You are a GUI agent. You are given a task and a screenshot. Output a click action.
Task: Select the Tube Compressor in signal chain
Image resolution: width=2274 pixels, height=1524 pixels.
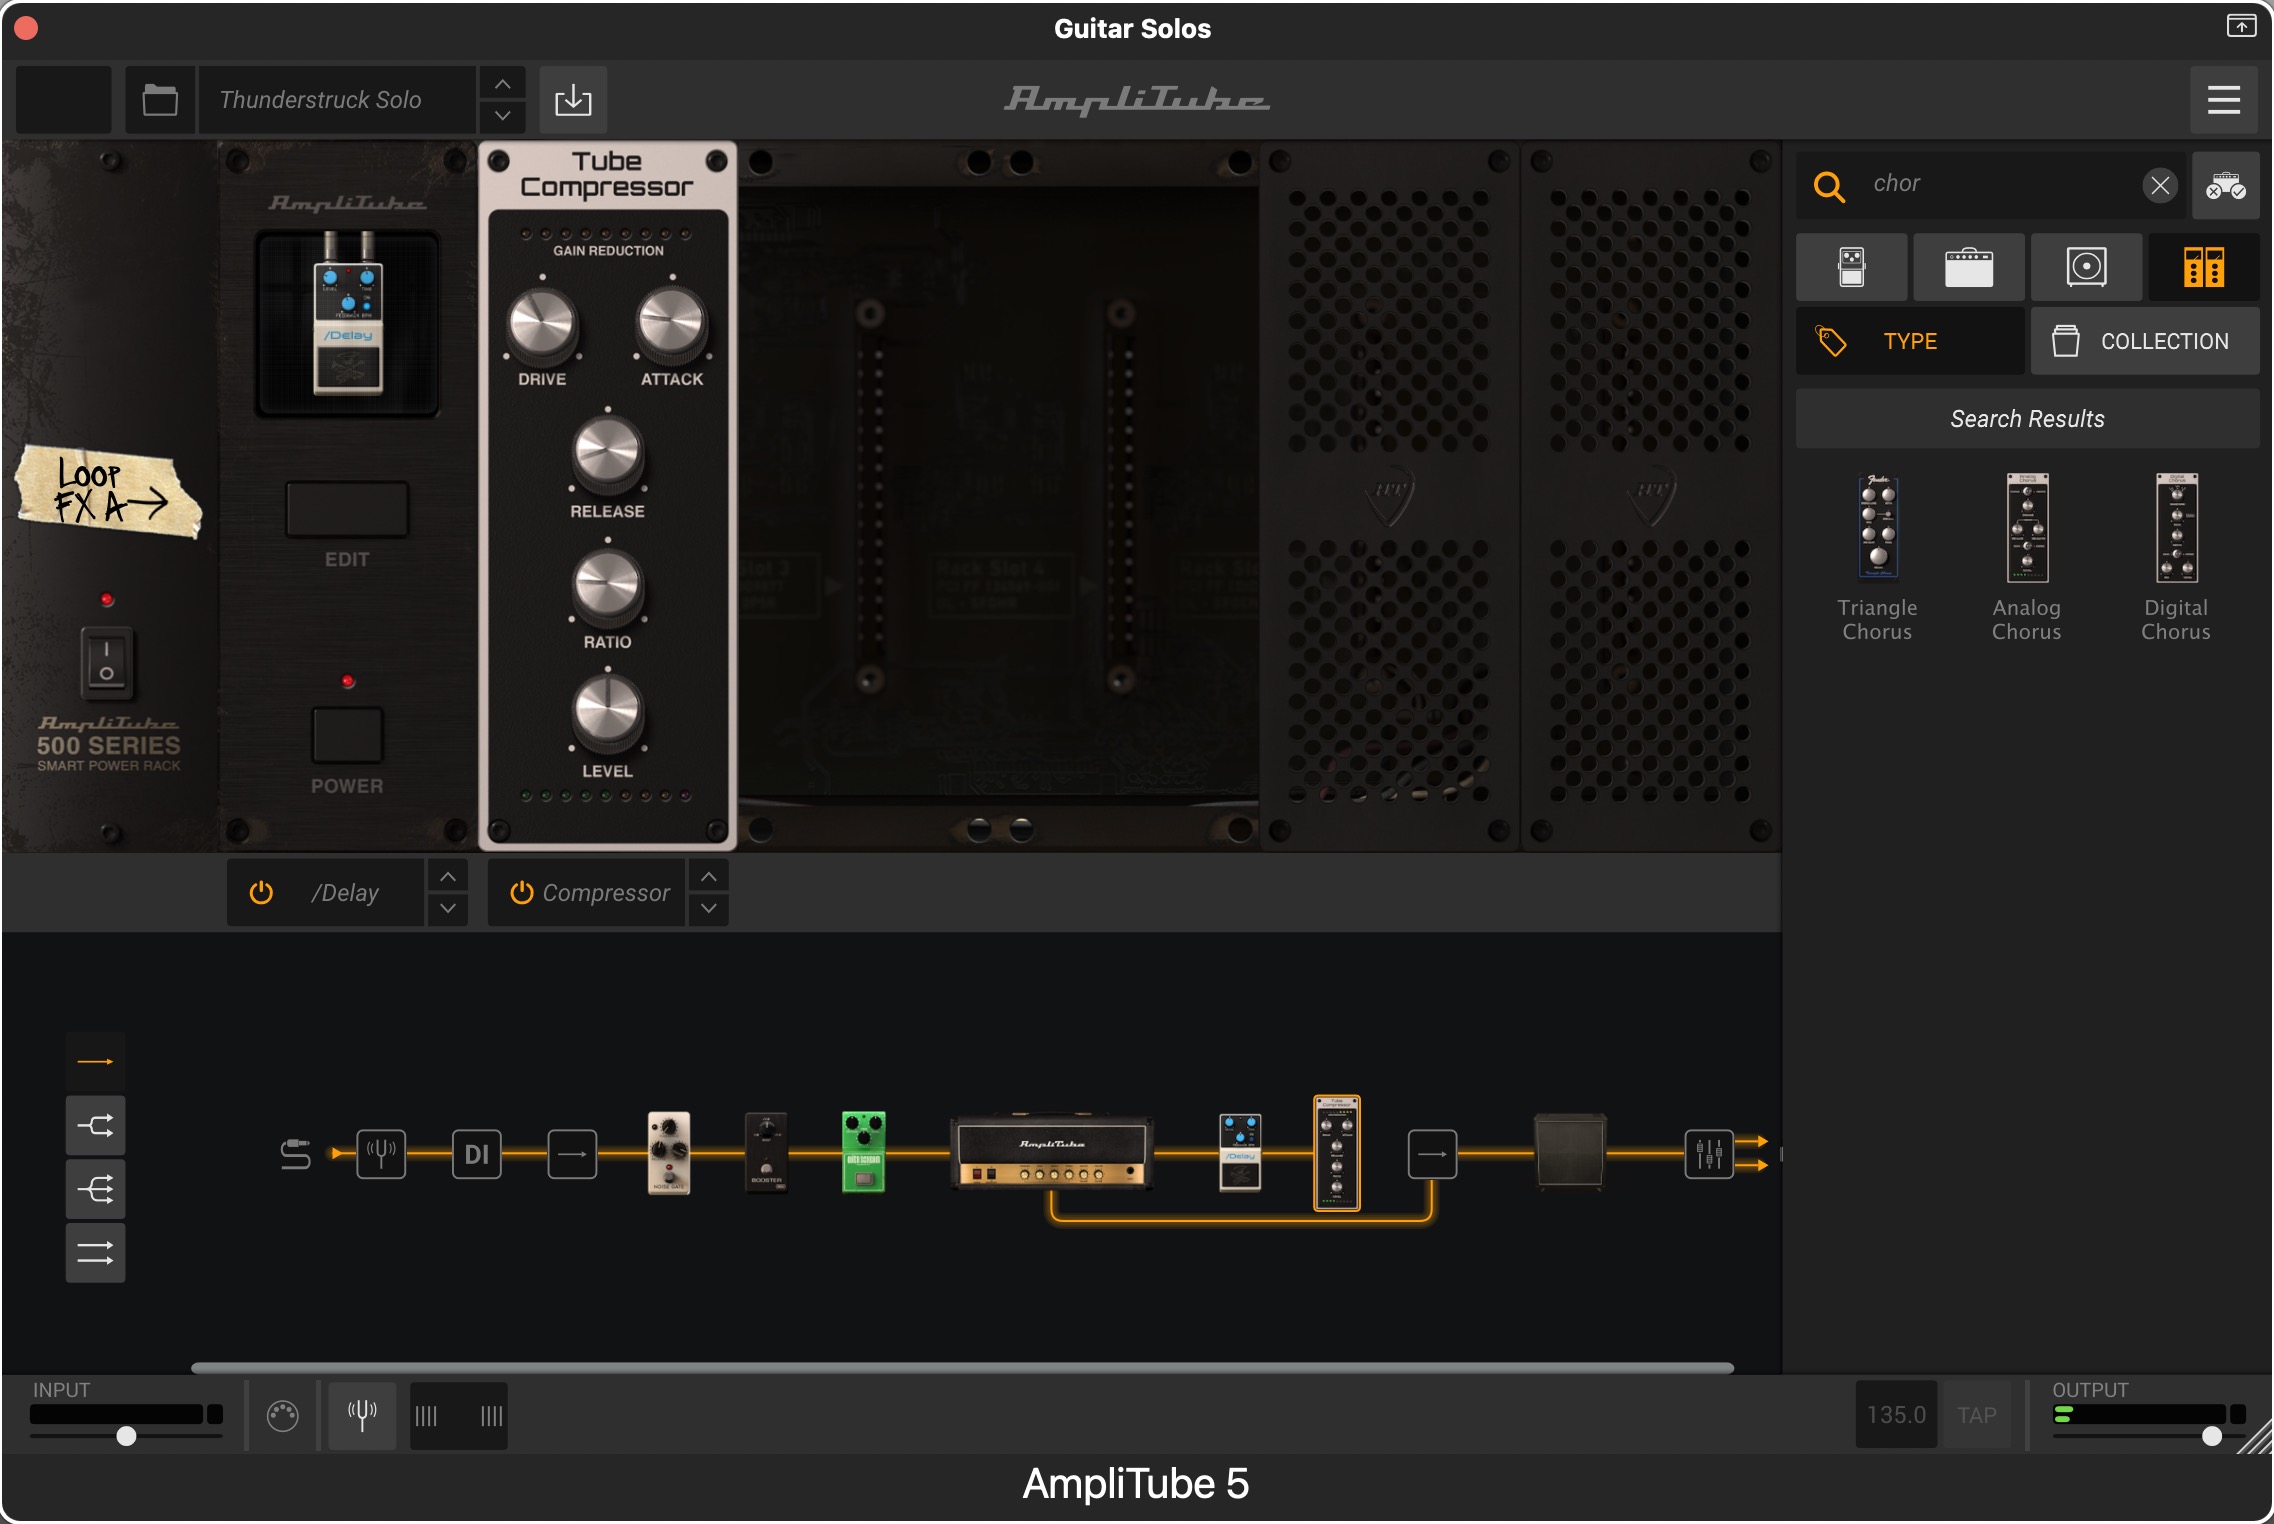coord(1337,1152)
